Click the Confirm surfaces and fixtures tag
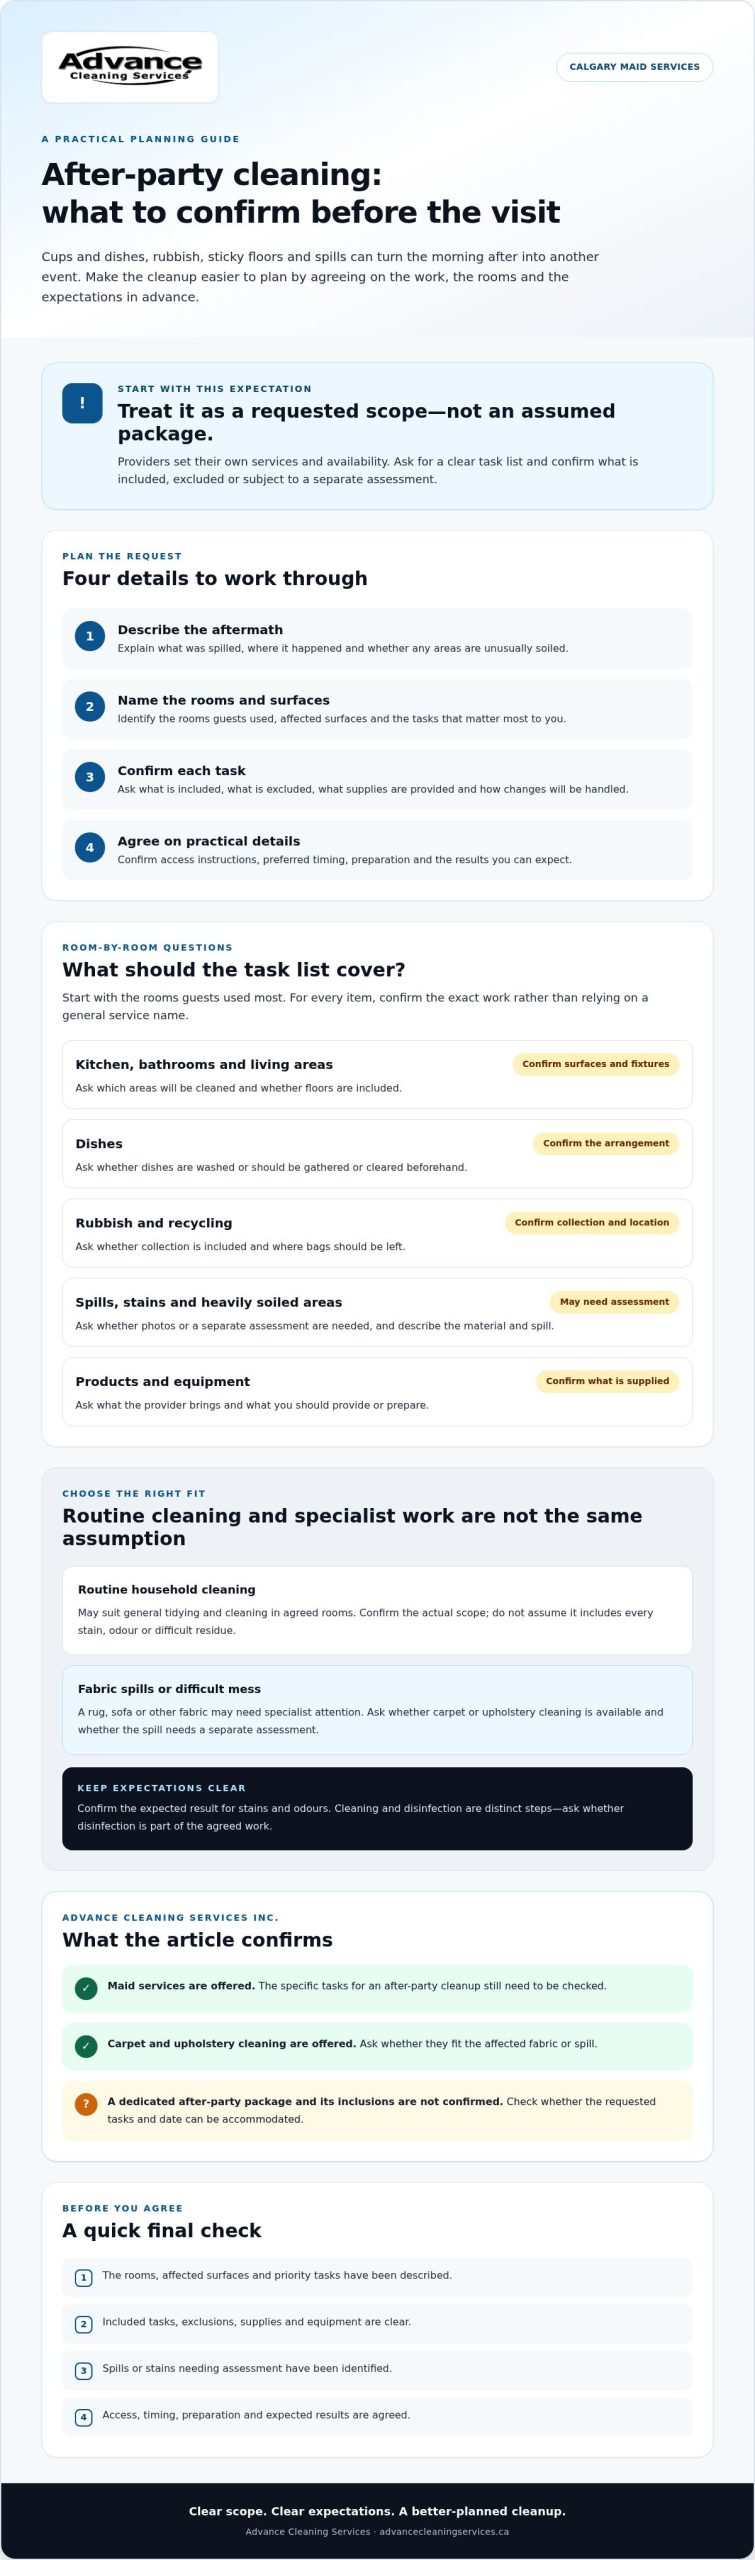The image size is (755, 2560). [595, 1064]
